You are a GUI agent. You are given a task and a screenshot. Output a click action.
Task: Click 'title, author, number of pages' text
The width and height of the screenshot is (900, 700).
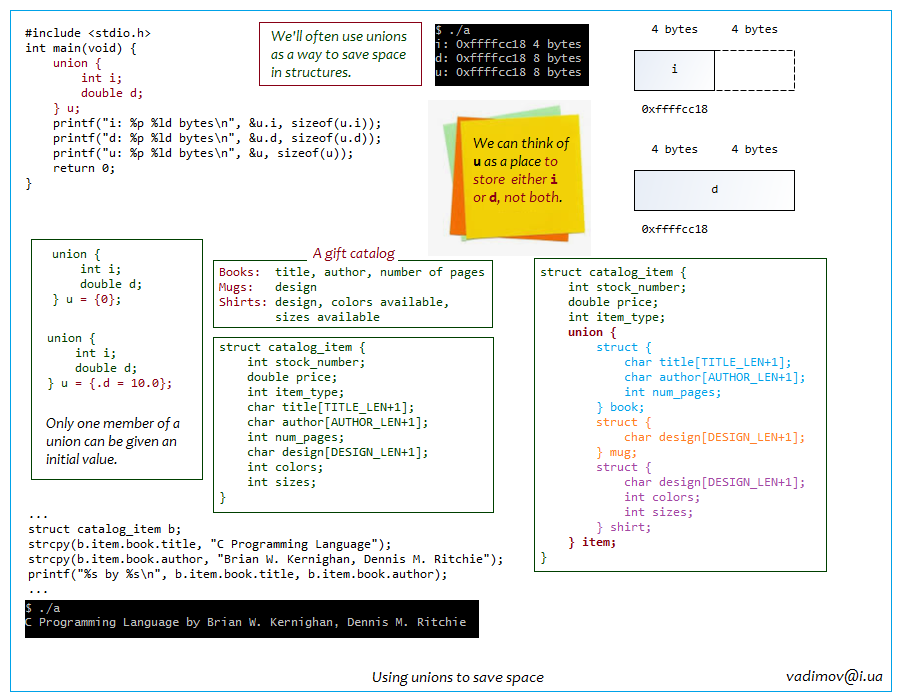pos(379,273)
